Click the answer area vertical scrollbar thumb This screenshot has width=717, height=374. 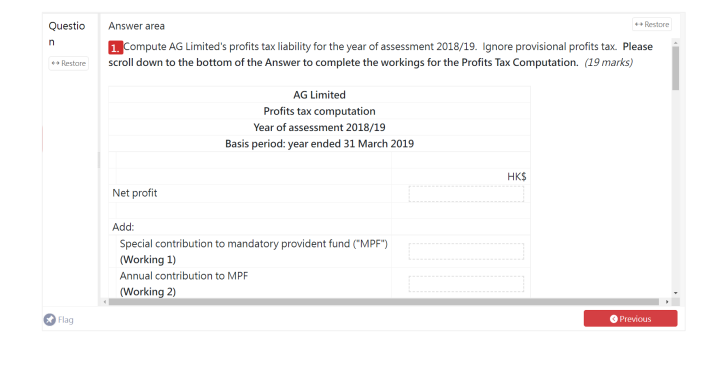[x=675, y=68]
